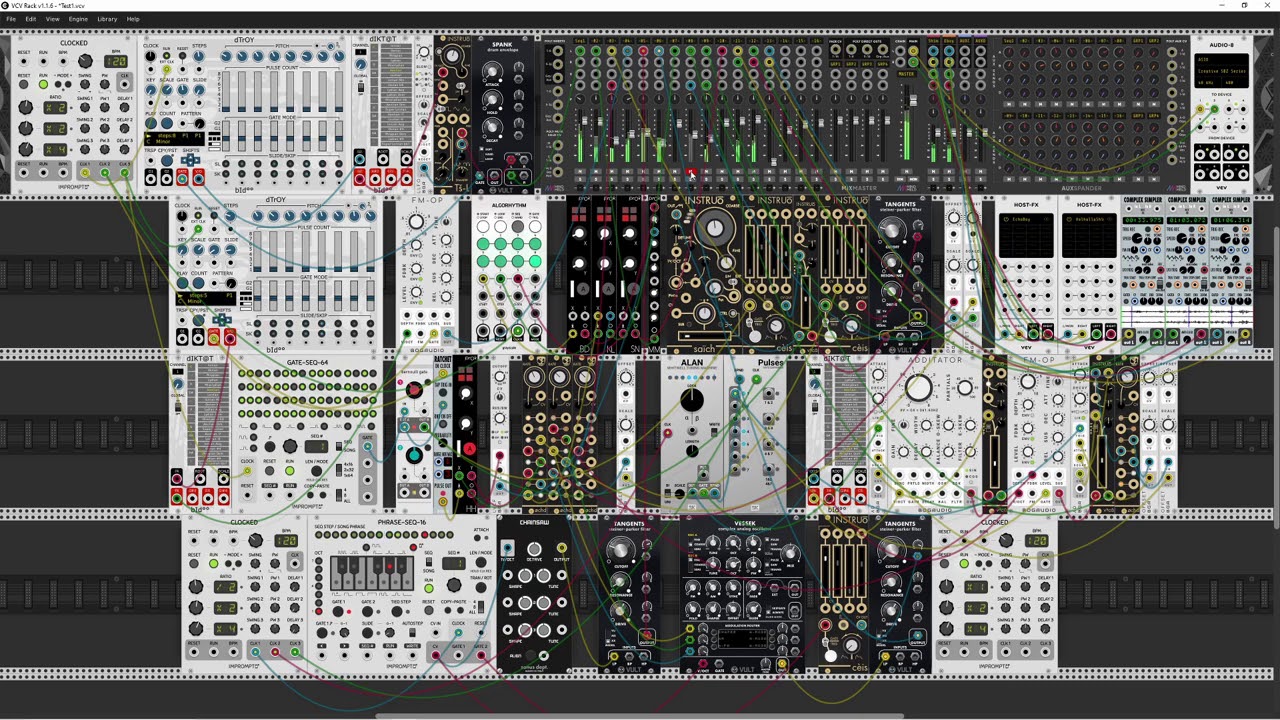
Task: Open the first HOST-FX plugin display
Action: [1026, 235]
